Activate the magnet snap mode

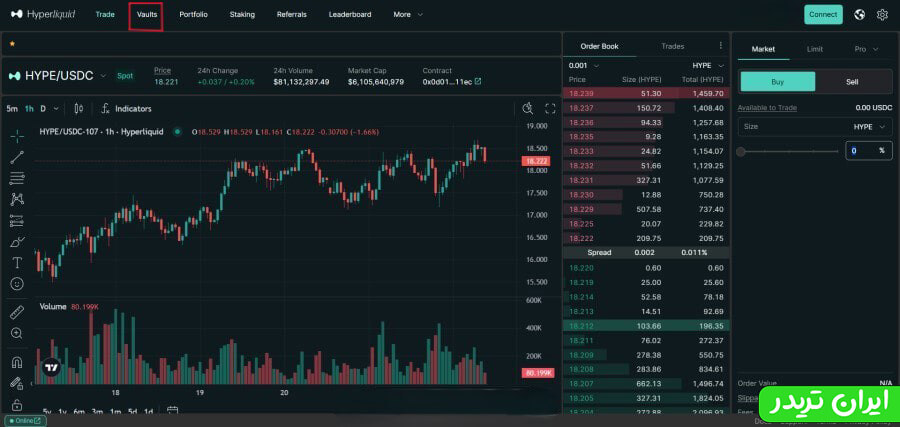(x=17, y=362)
